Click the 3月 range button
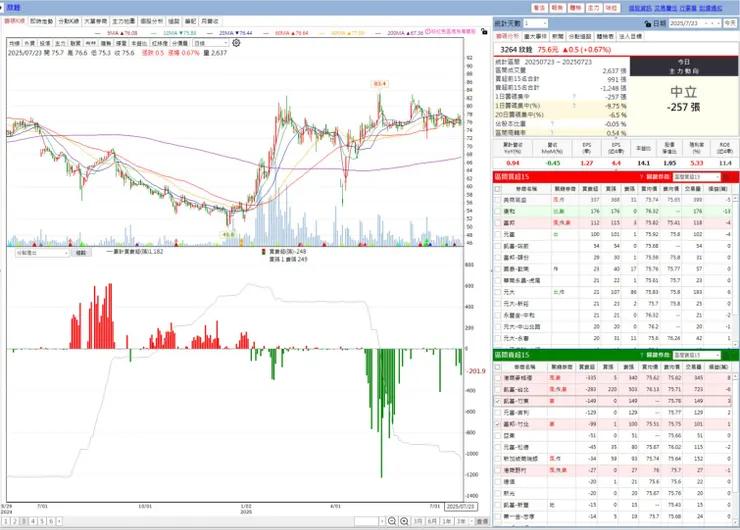This screenshot has height=530, width=740. [x=418, y=522]
